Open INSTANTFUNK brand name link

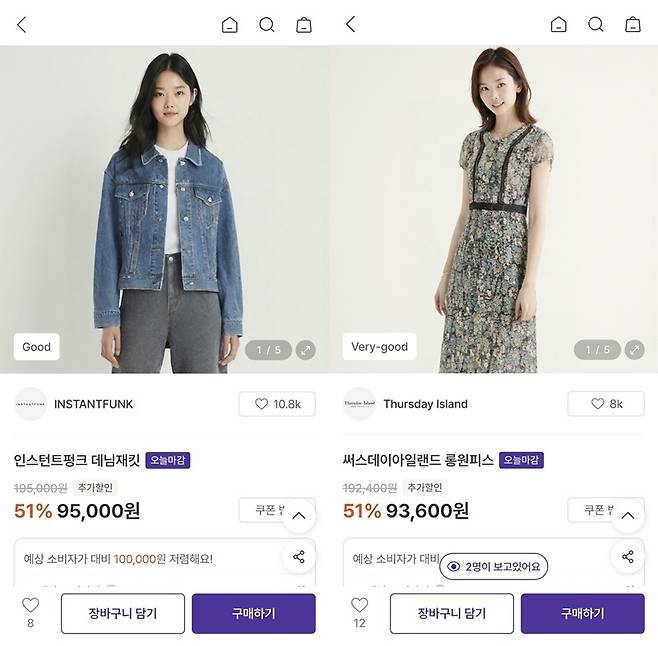tap(93, 404)
